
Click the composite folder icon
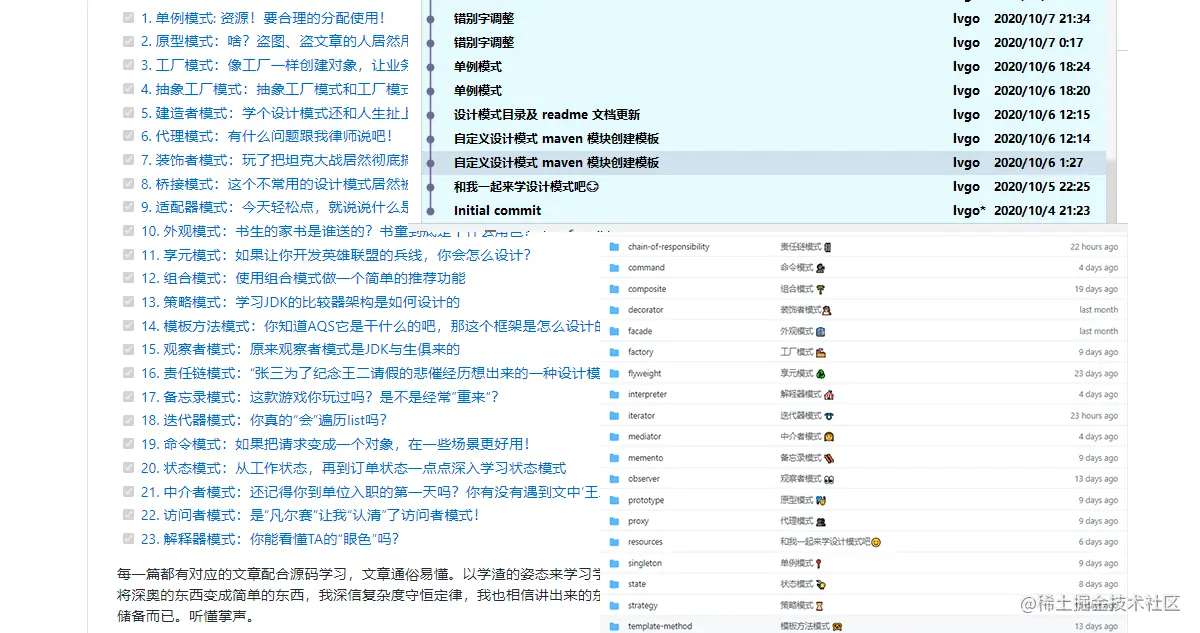pyautogui.click(x=617, y=288)
